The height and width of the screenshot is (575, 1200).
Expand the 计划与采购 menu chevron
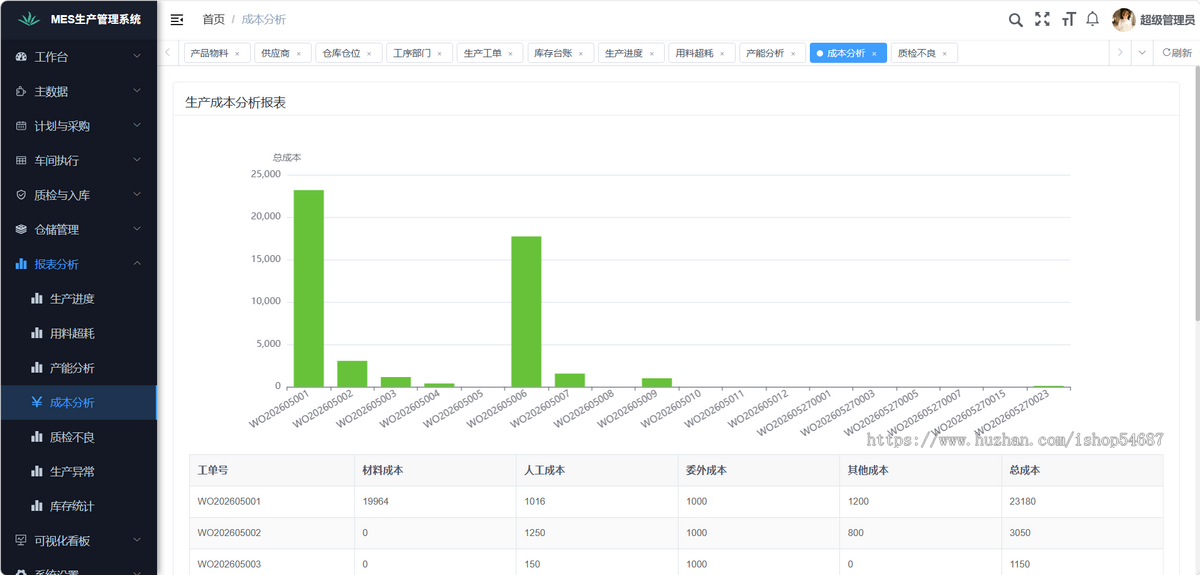pyautogui.click(x=137, y=126)
